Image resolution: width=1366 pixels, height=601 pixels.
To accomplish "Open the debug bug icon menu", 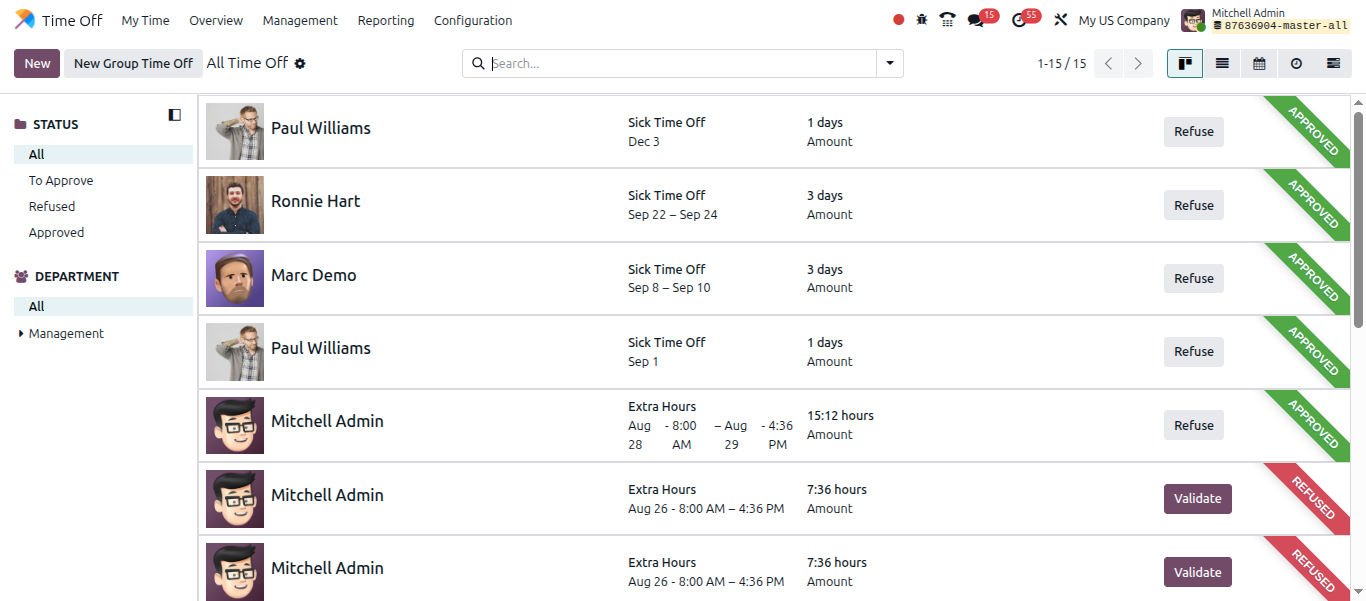I will point(922,20).
